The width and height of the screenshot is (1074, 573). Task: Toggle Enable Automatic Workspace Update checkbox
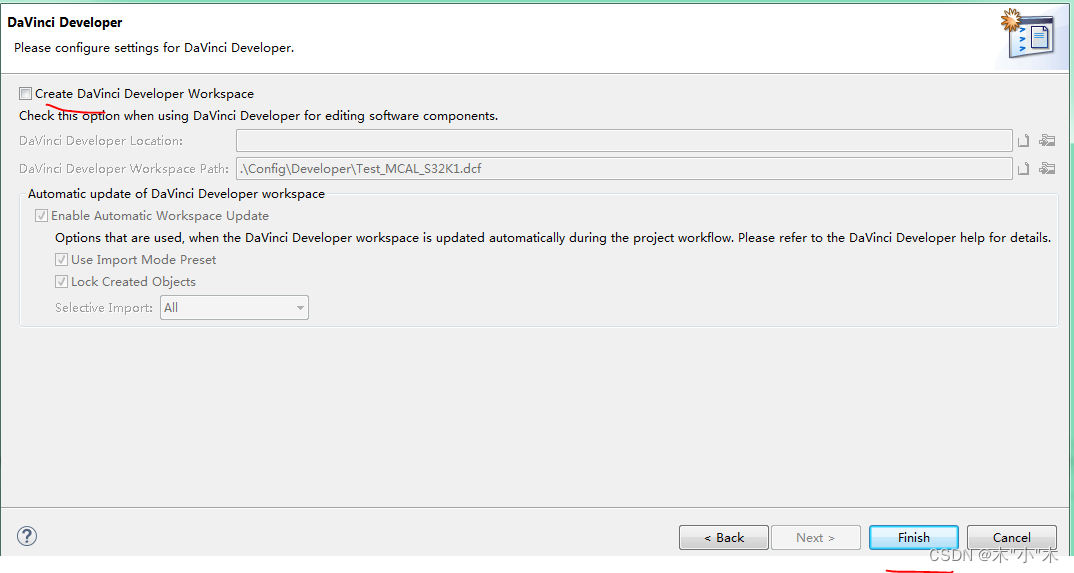pyautogui.click(x=41, y=216)
